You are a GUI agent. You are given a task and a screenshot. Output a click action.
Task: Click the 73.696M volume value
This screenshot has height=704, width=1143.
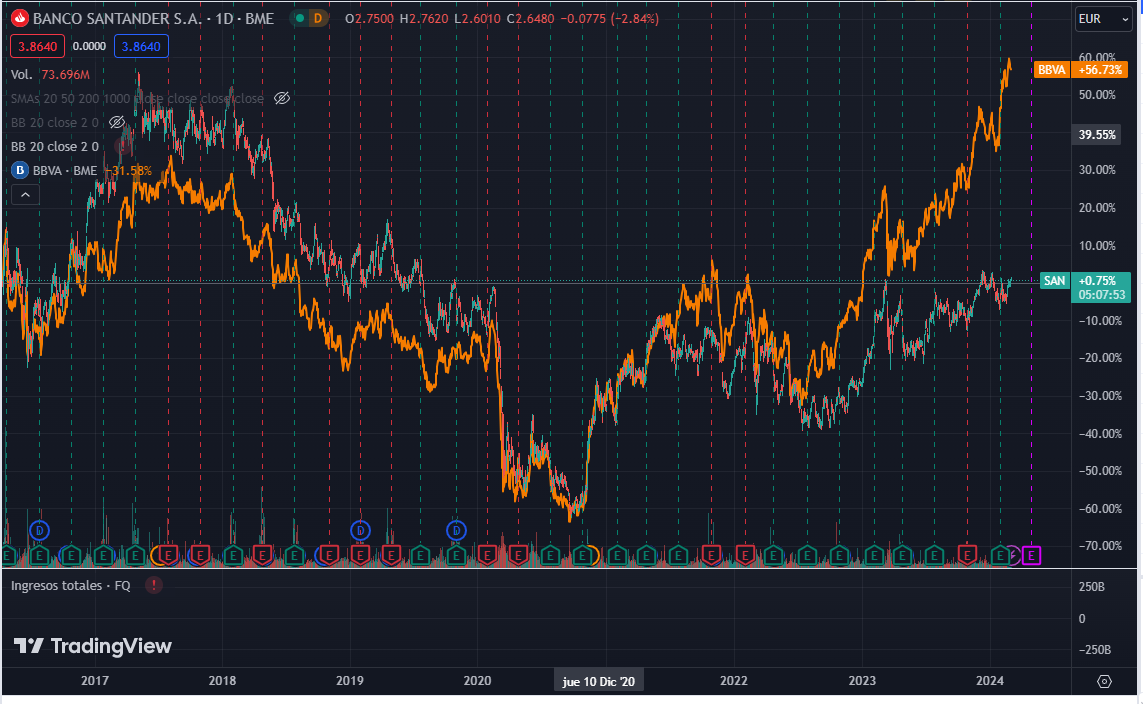tap(66, 74)
